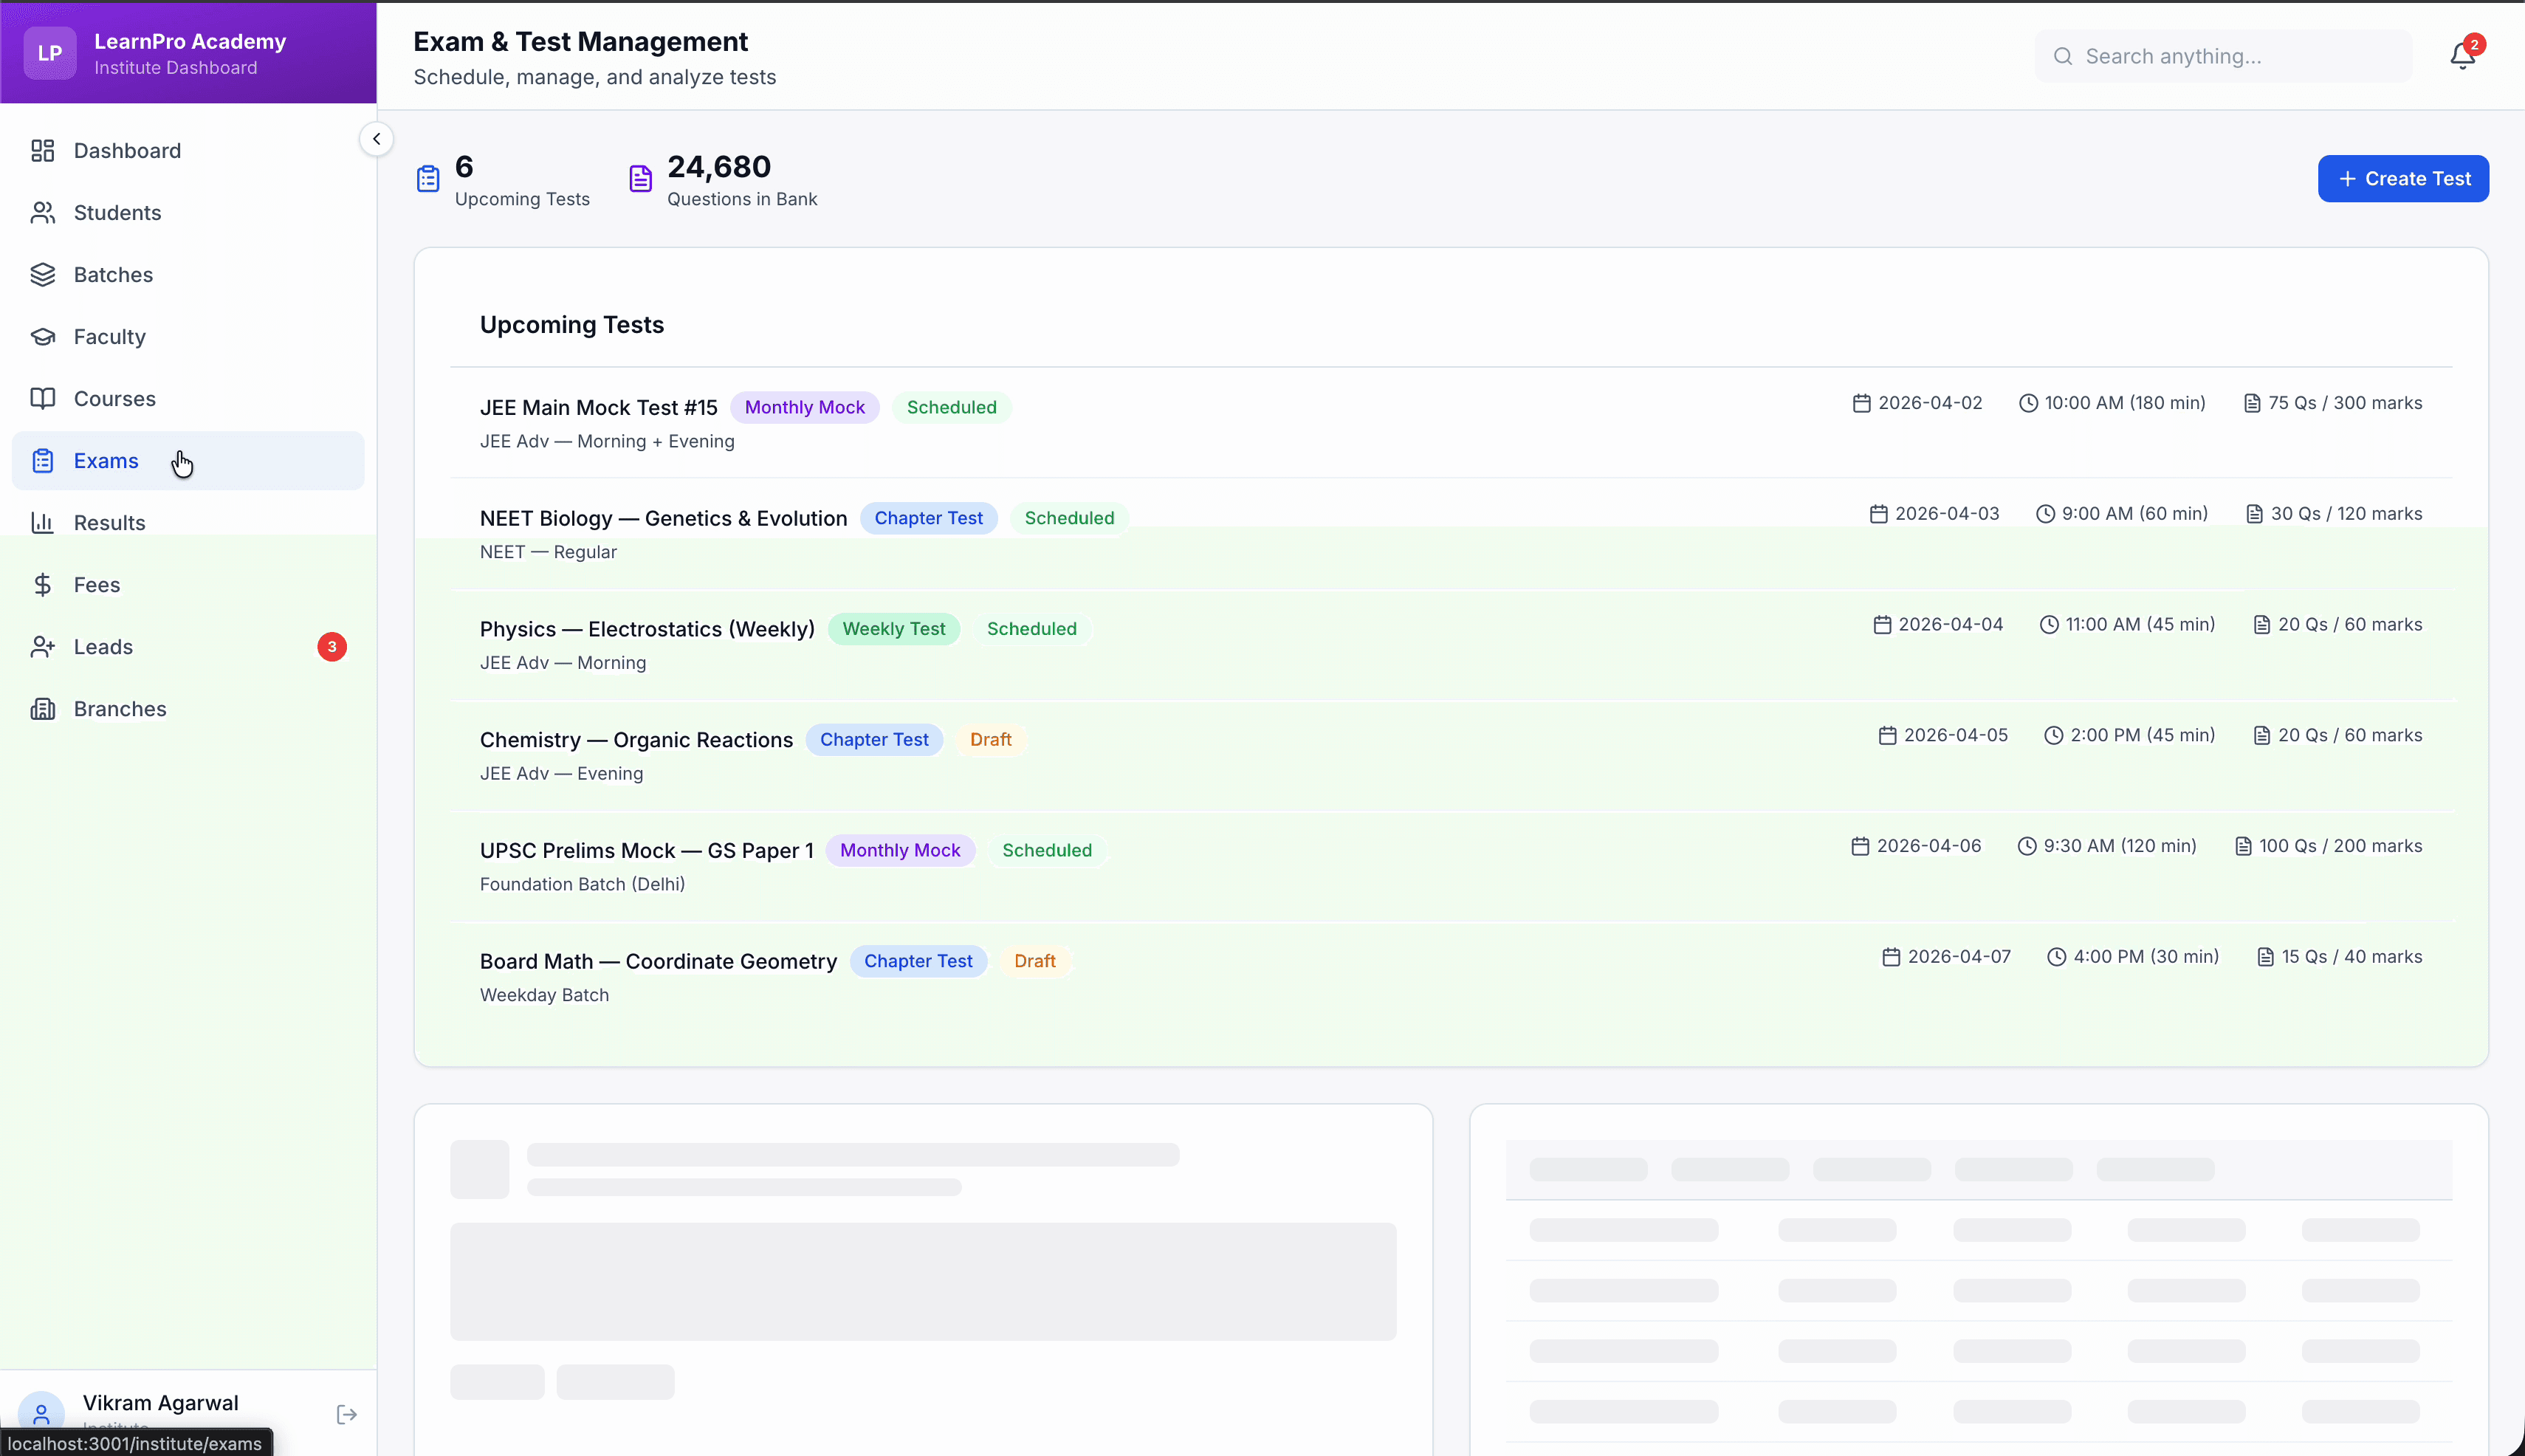Click the Faculty graduation cap icon
2525x1456 pixels.
(42, 336)
